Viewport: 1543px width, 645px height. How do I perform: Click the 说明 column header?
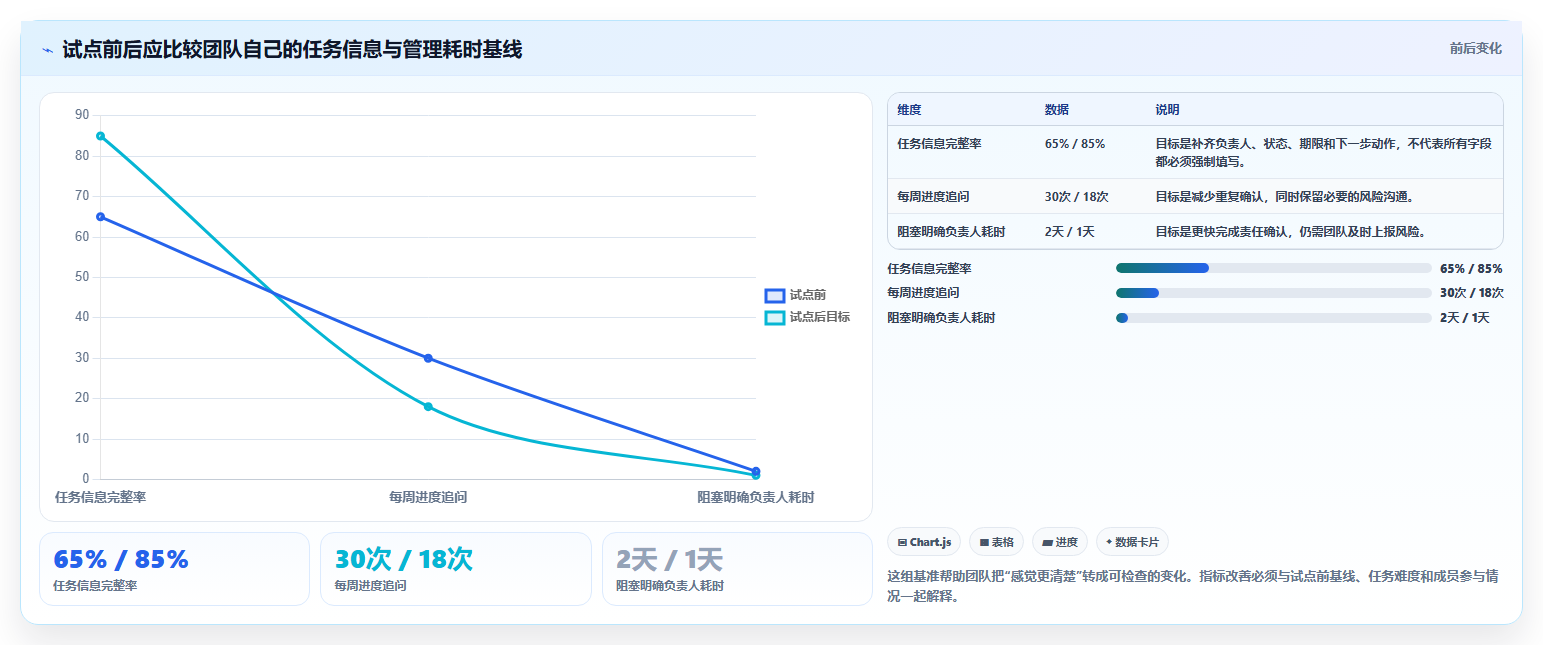pos(1168,110)
